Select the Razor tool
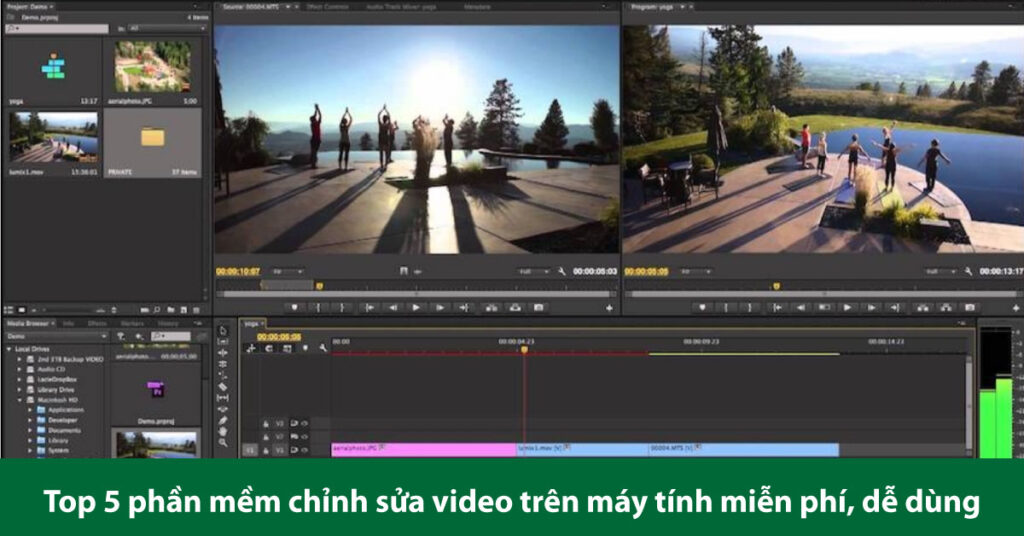Screen dimensions: 1024x536 click(223, 386)
